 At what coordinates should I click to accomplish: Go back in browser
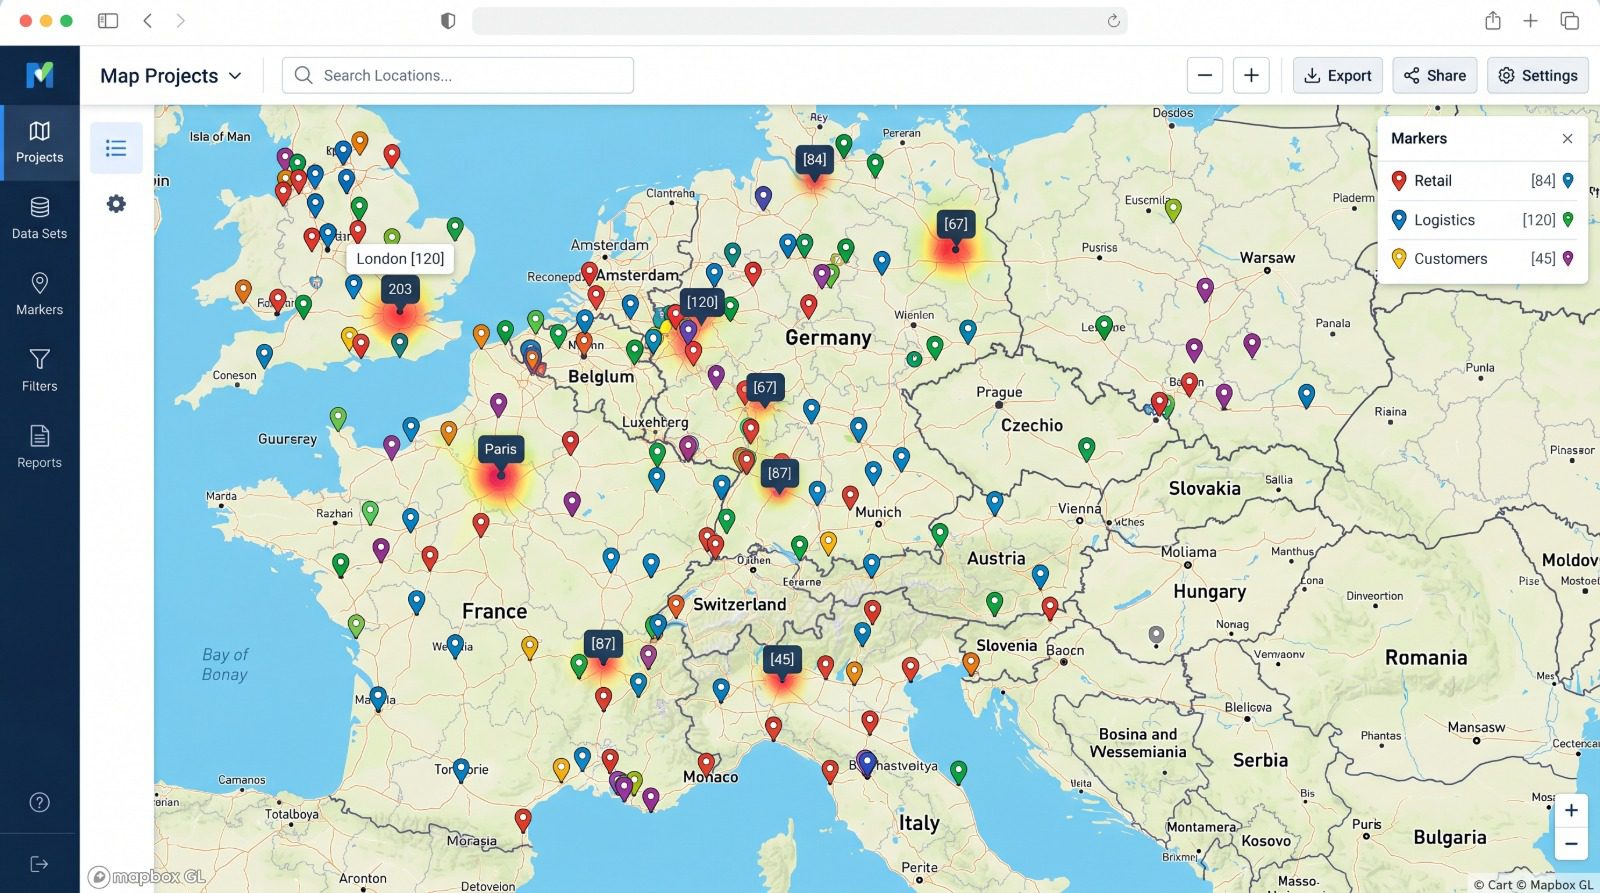pos(148,20)
